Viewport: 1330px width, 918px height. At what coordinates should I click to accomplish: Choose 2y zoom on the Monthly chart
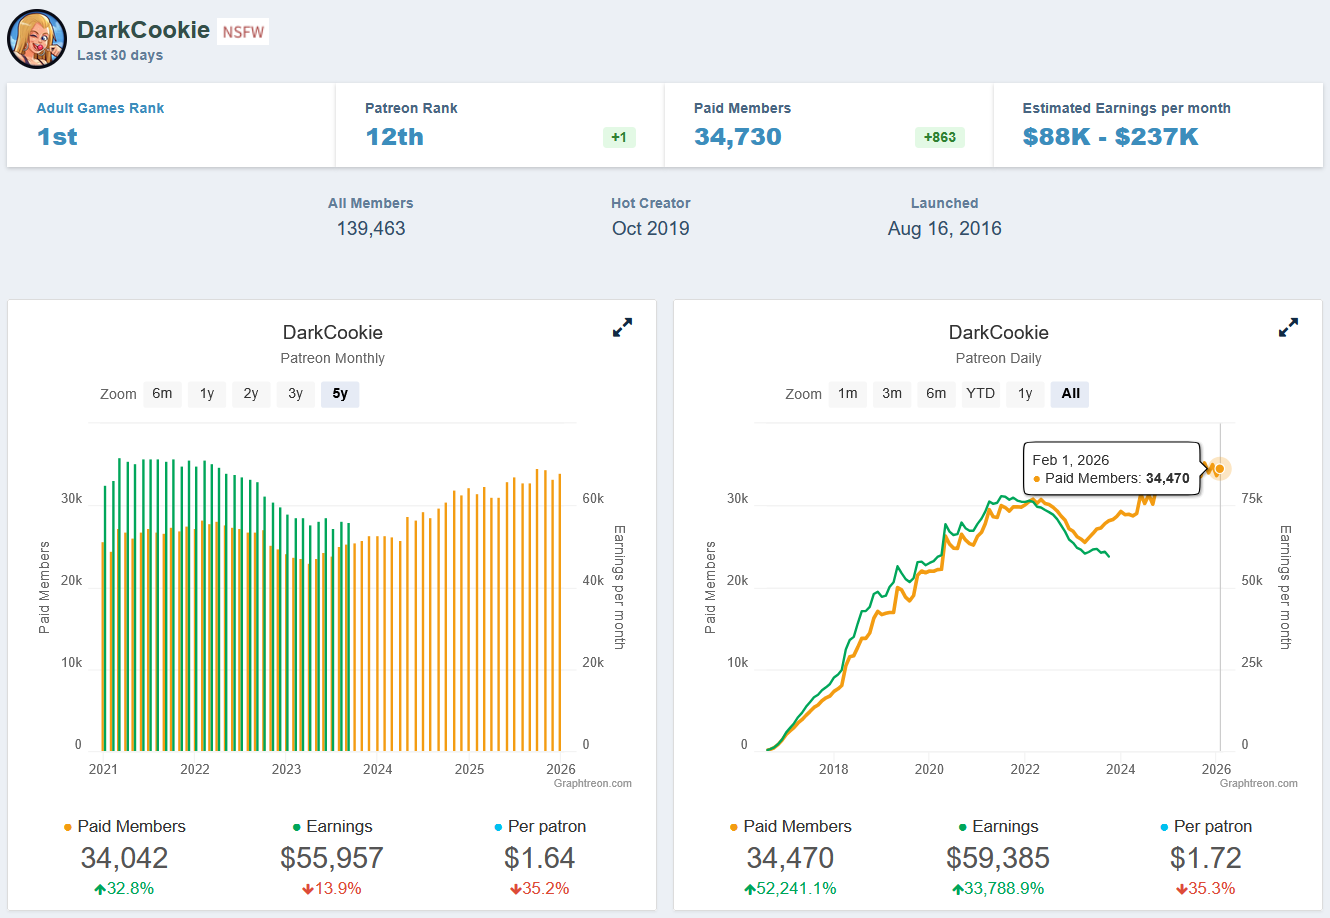click(251, 394)
